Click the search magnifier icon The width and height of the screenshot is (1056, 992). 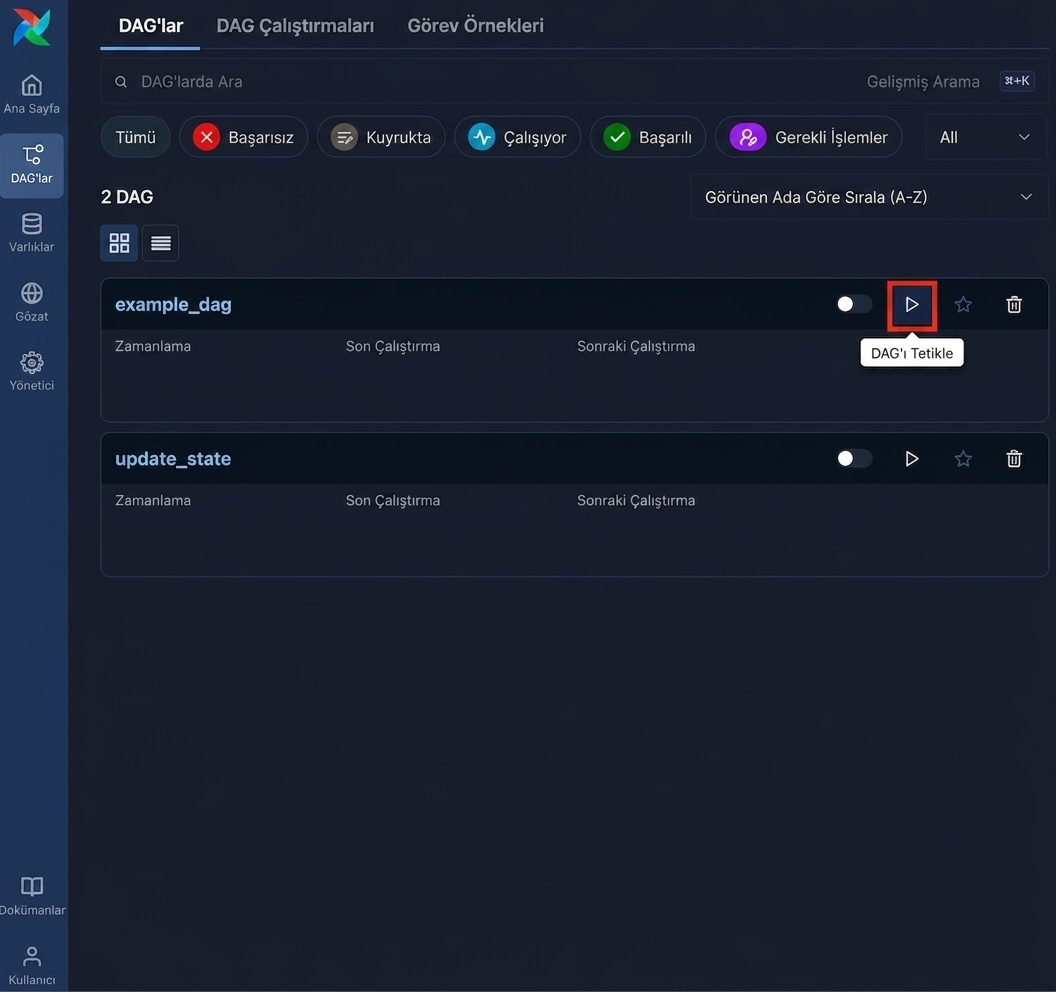121,81
